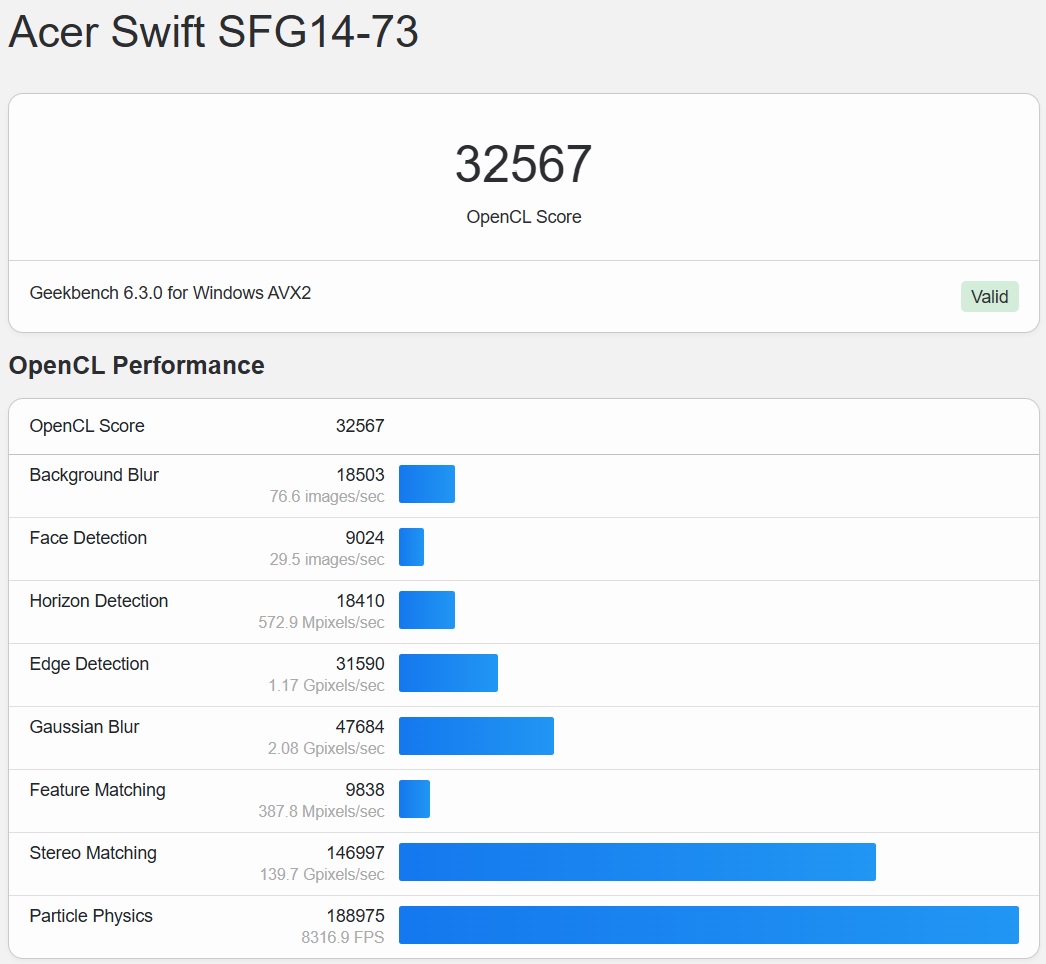Click the blue bar for Feature Matching
1046x964 pixels.
point(414,799)
